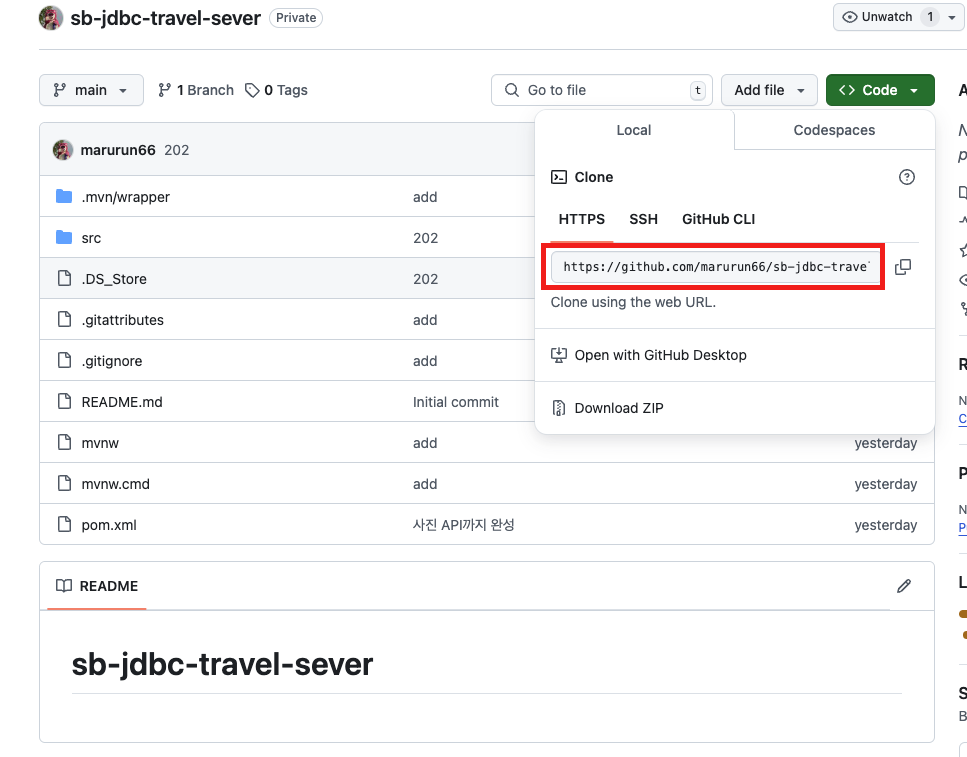Open the 'Initial commit' commit message
Image resolution: width=967 pixels, height=757 pixels.
456,402
